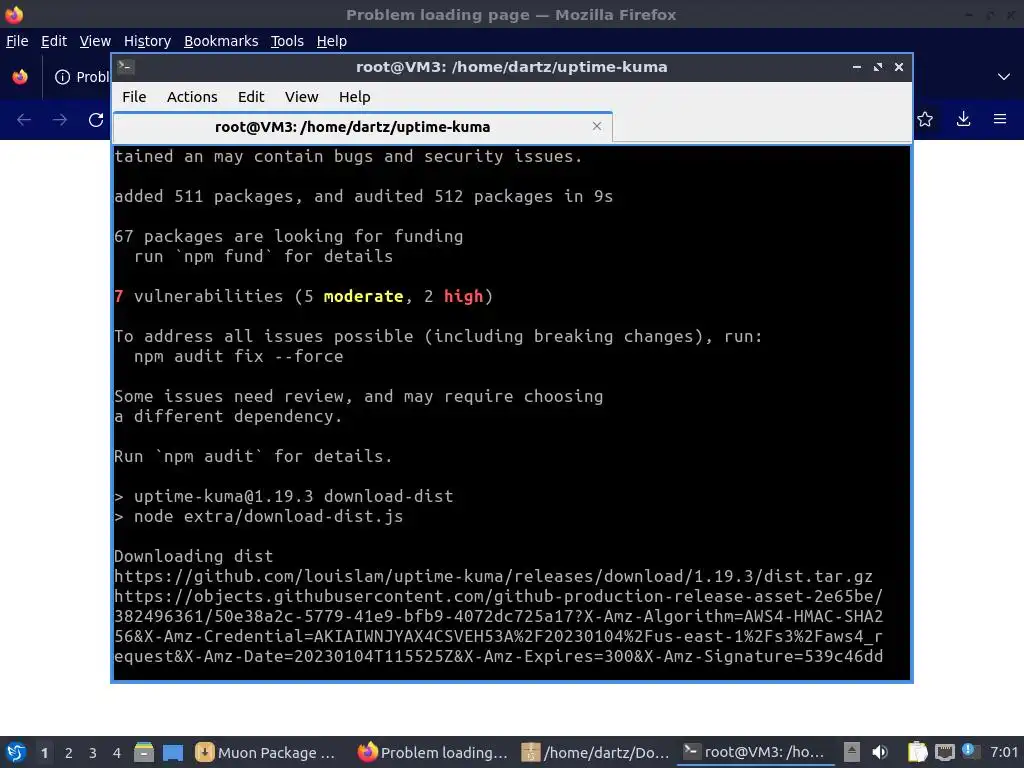This screenshot has width=1024, height=768.
Task: Click 'added 511 packages' line
Action: click(363, 197)
